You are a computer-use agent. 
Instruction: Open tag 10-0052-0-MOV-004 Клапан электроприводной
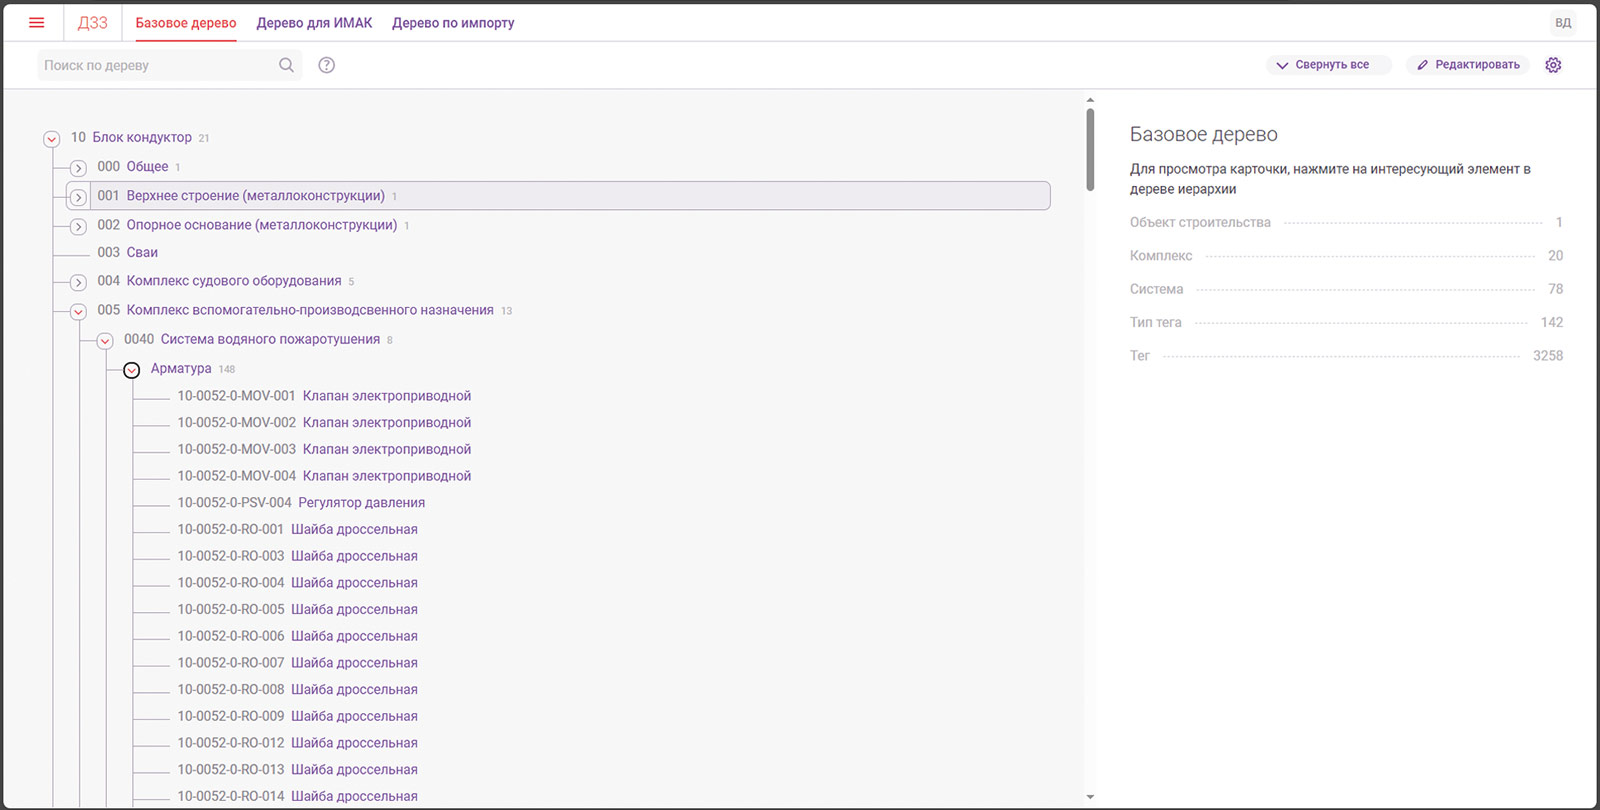pos(324,476)
